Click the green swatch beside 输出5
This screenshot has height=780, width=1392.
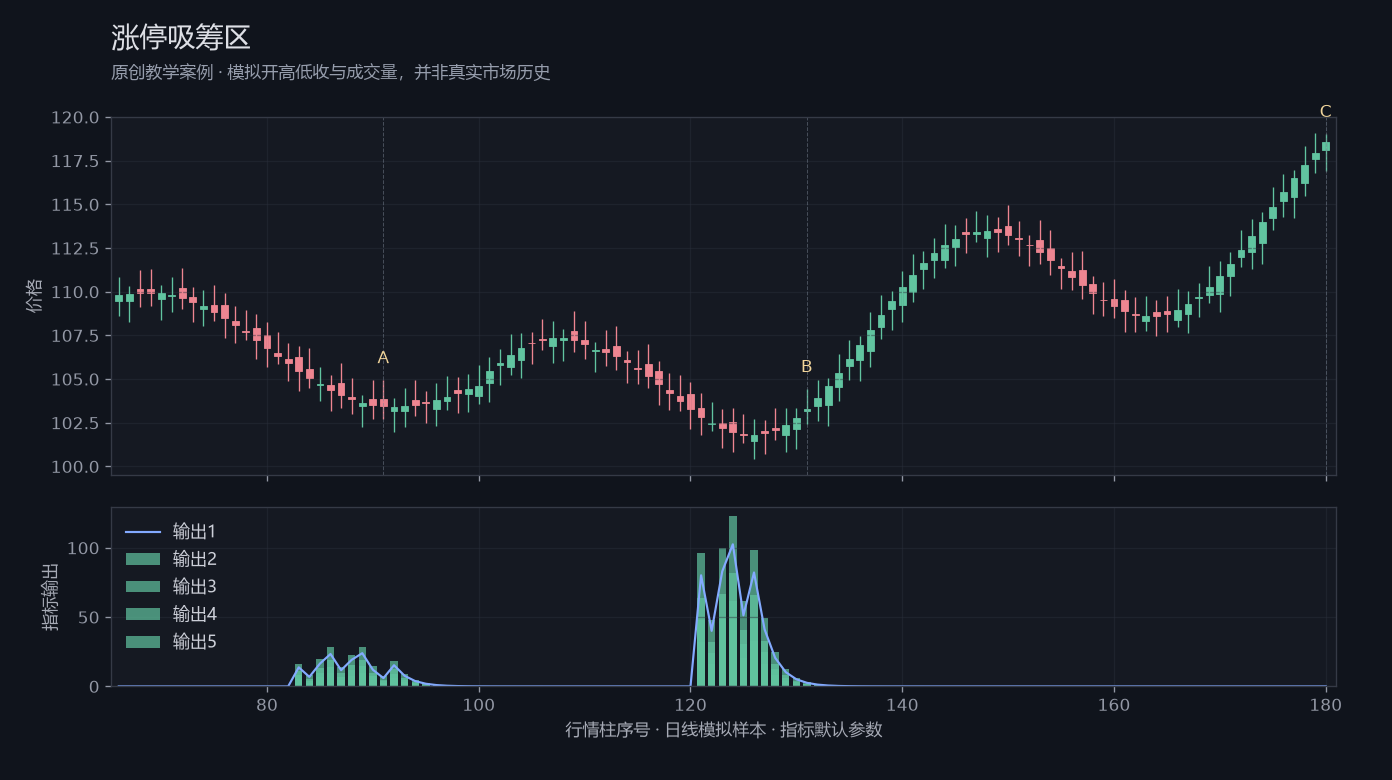[143, 642]
